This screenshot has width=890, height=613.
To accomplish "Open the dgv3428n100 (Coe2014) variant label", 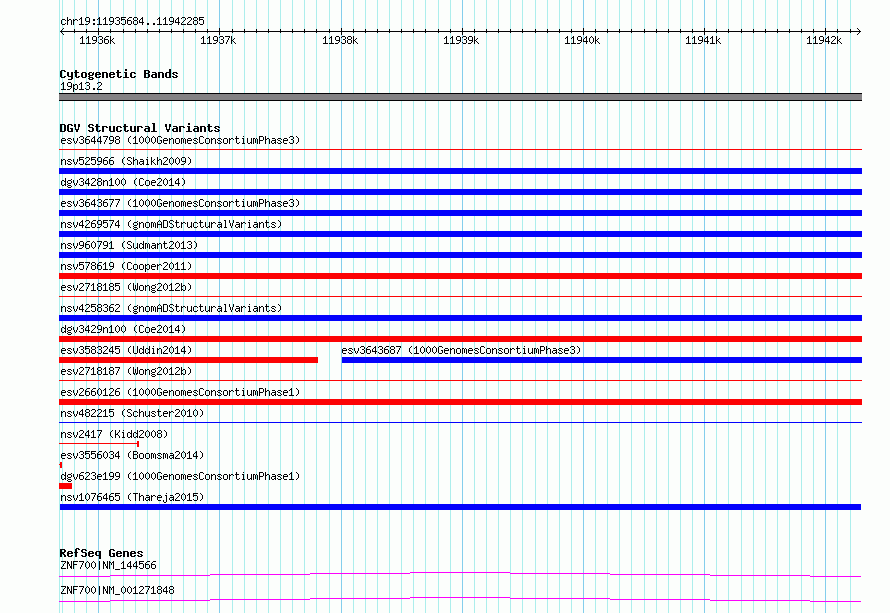I will pyautogui.click(x=123, y=182).
